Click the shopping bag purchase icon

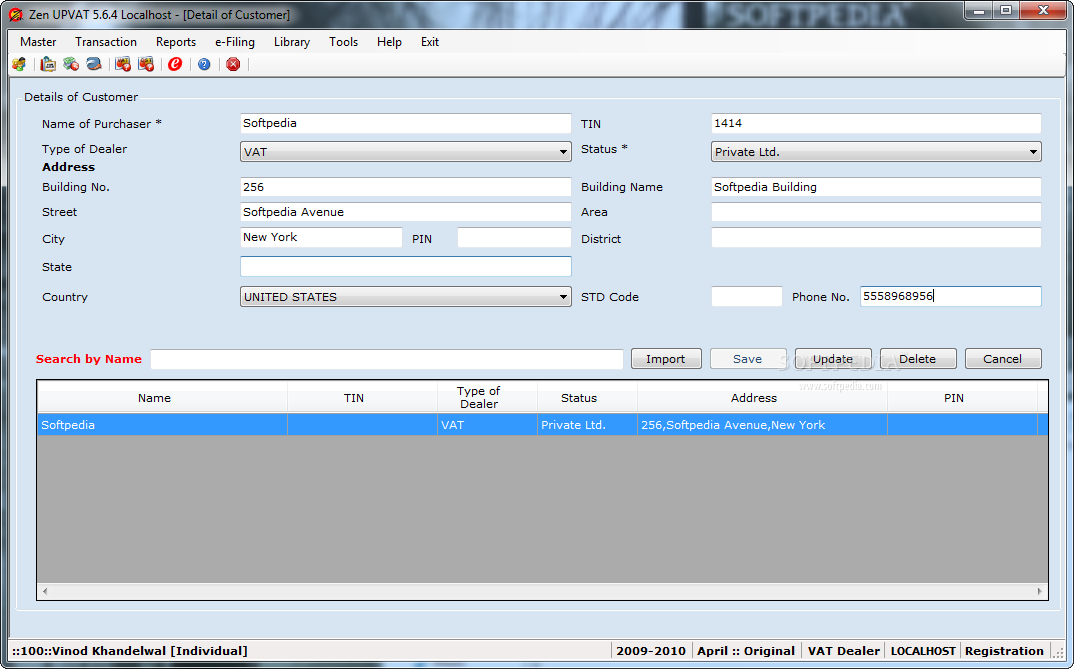tap(48, 64)
